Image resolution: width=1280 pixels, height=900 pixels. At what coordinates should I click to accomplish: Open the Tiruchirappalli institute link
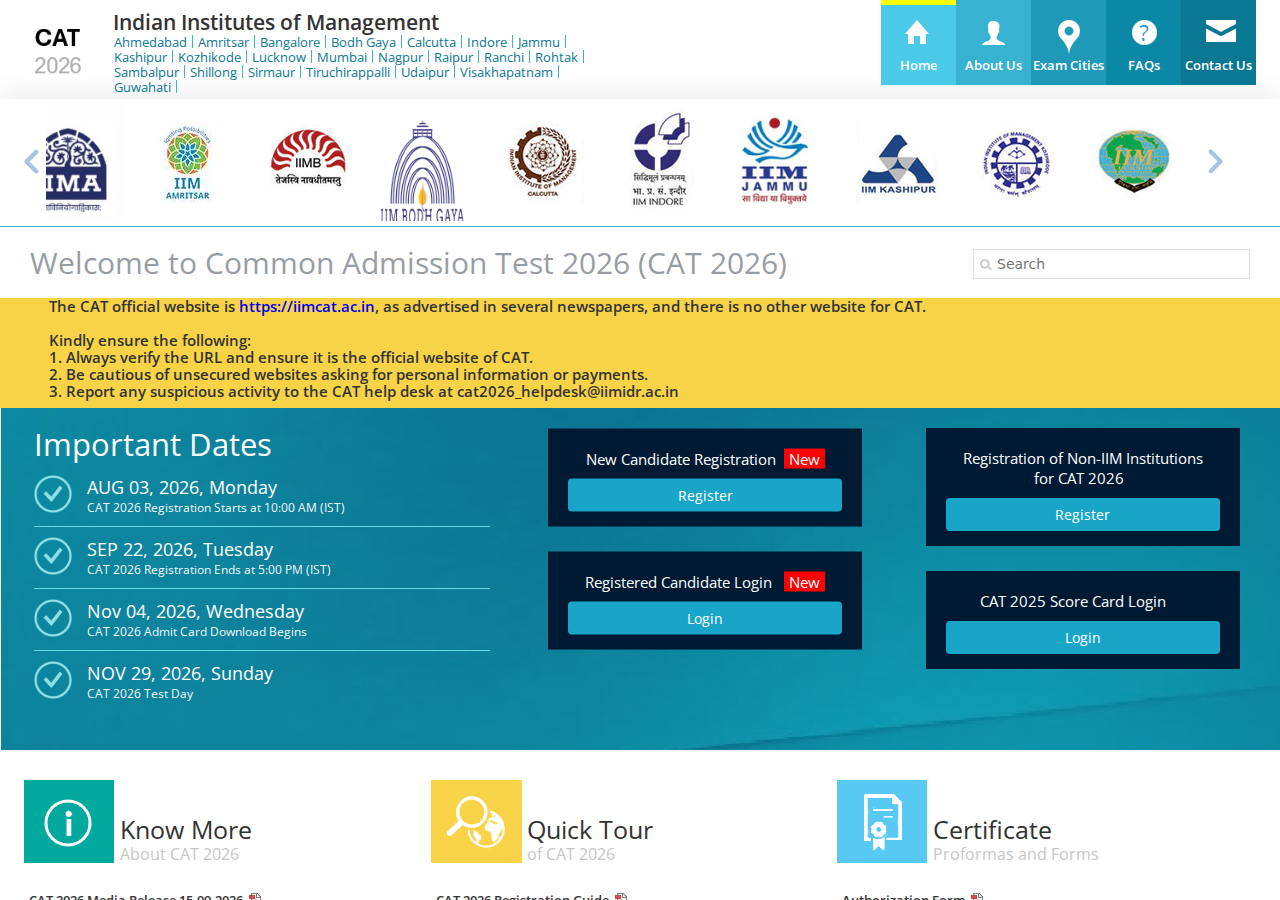348,72
